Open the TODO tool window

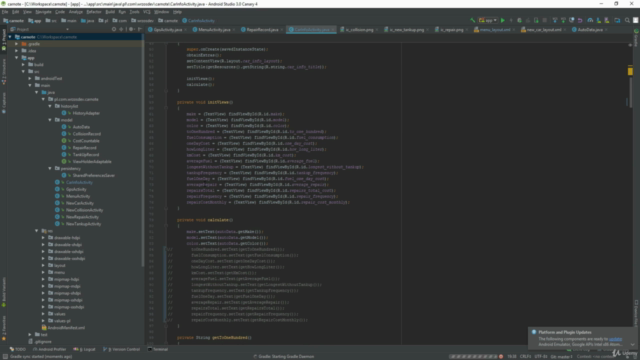tap(18, 349)
